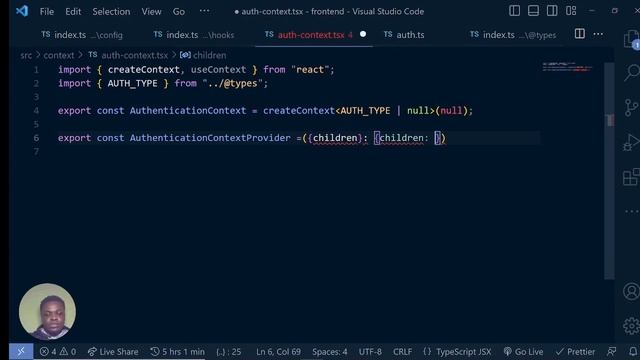Open the Search view icon
Image resolution: width=640 pixels, height=360 pixels.
click(631, 73)
